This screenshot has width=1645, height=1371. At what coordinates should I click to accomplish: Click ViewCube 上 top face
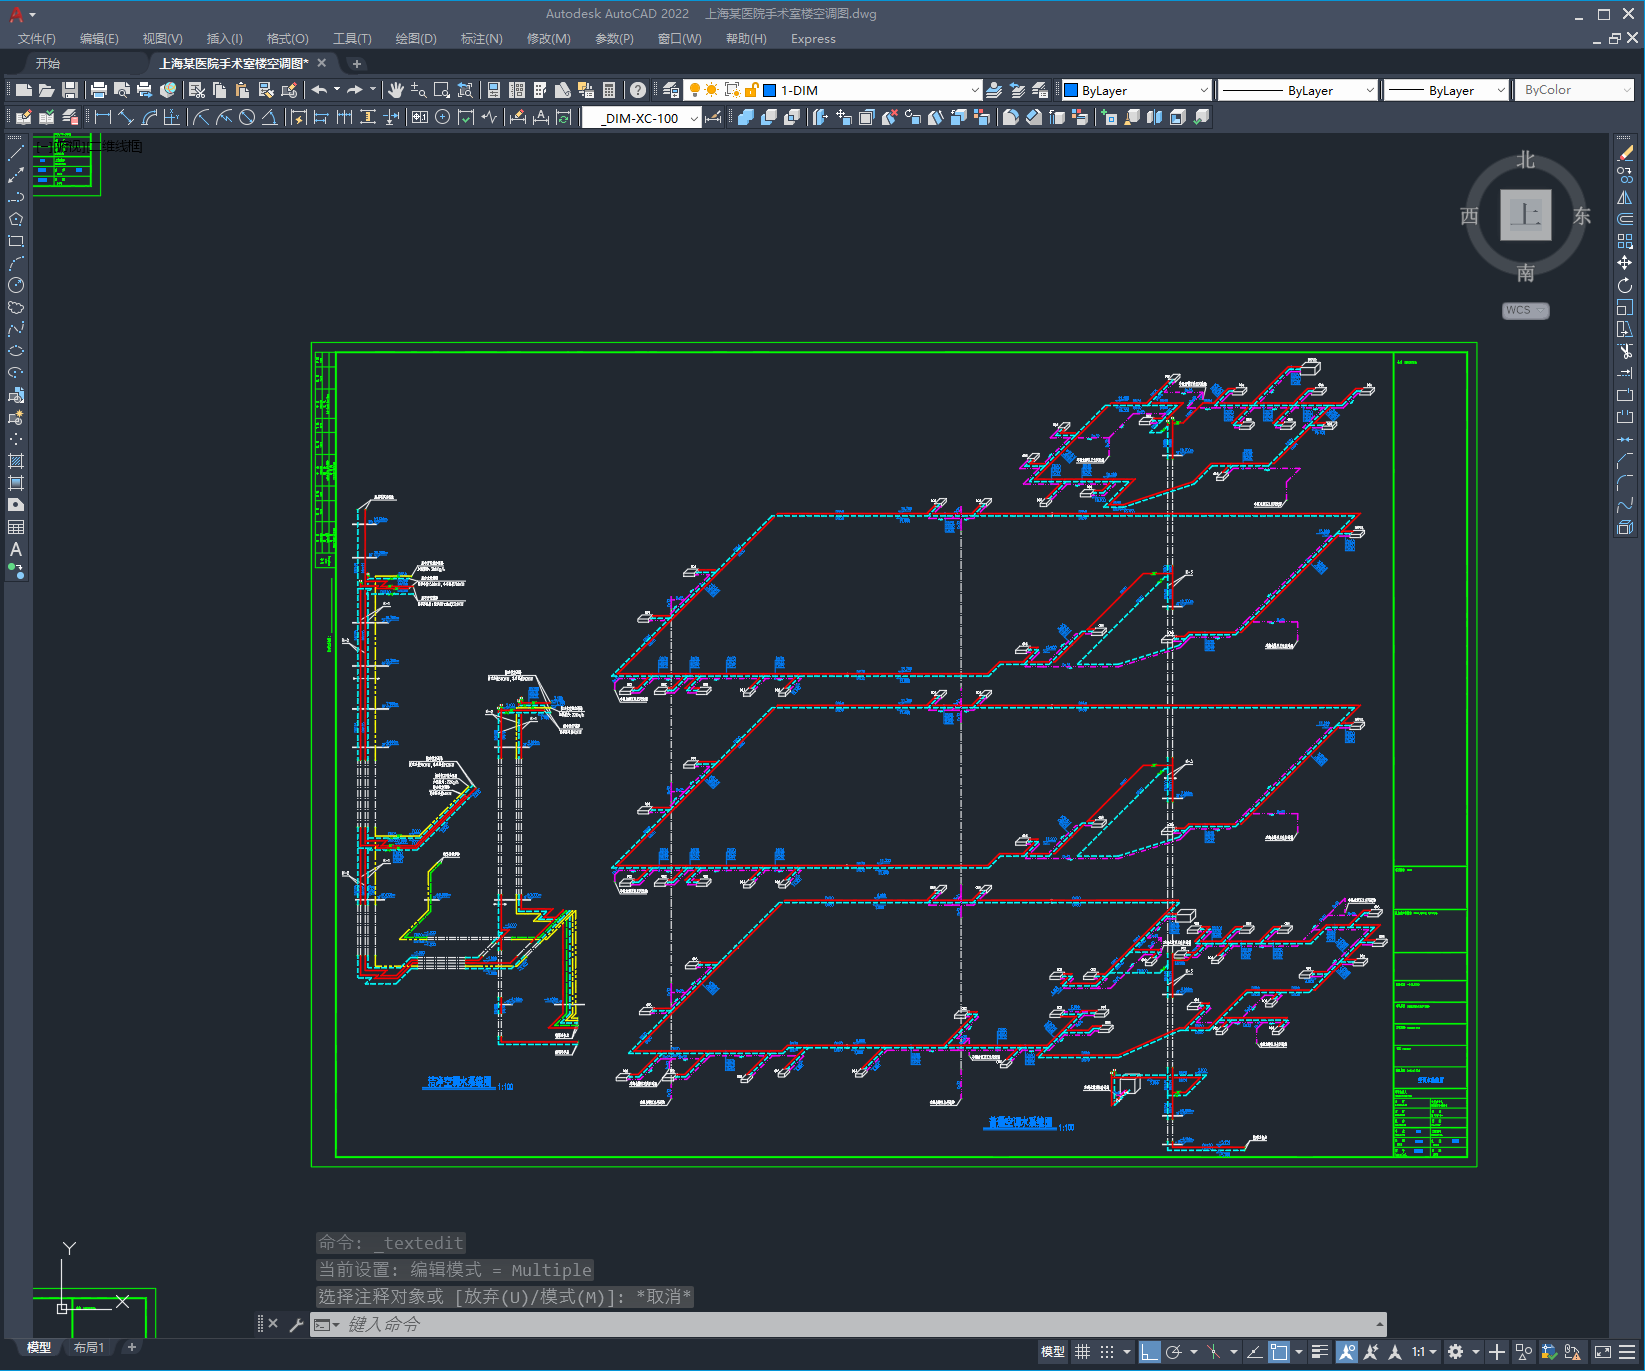[x=1526, y=215]
